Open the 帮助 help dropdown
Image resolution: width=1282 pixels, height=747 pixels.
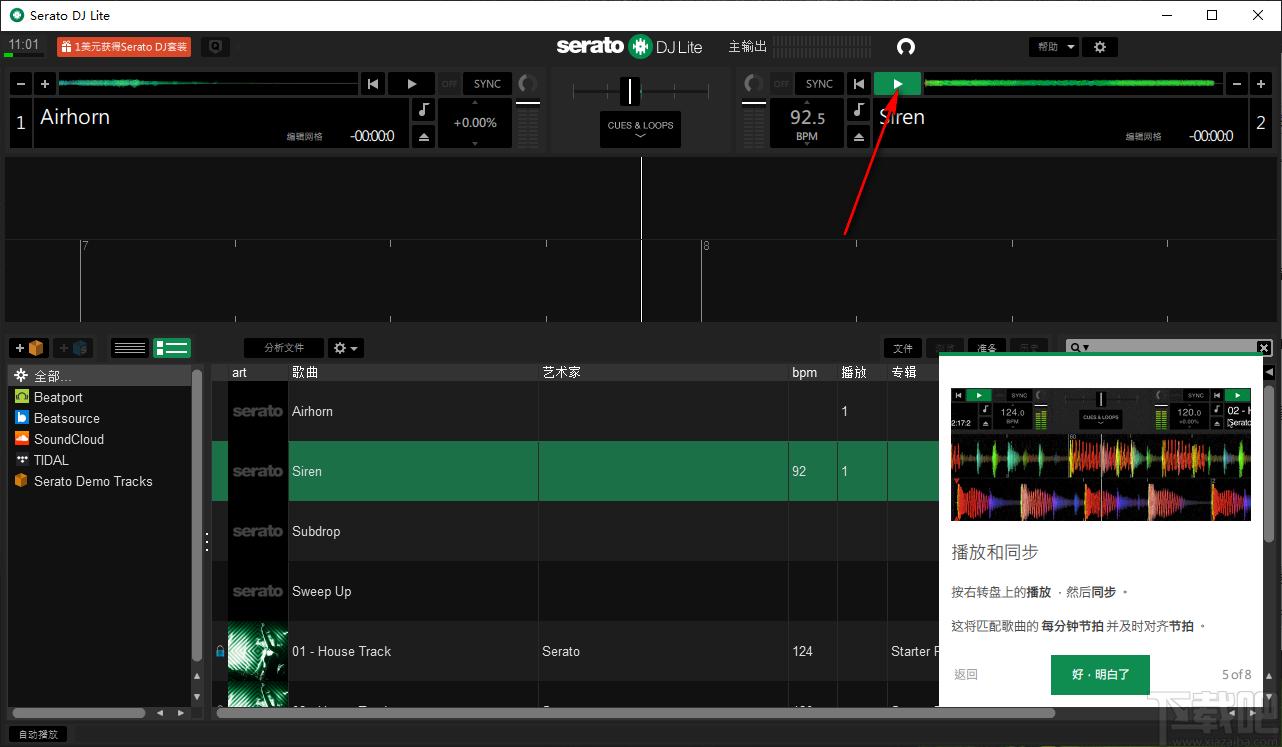pos(1054,47)
